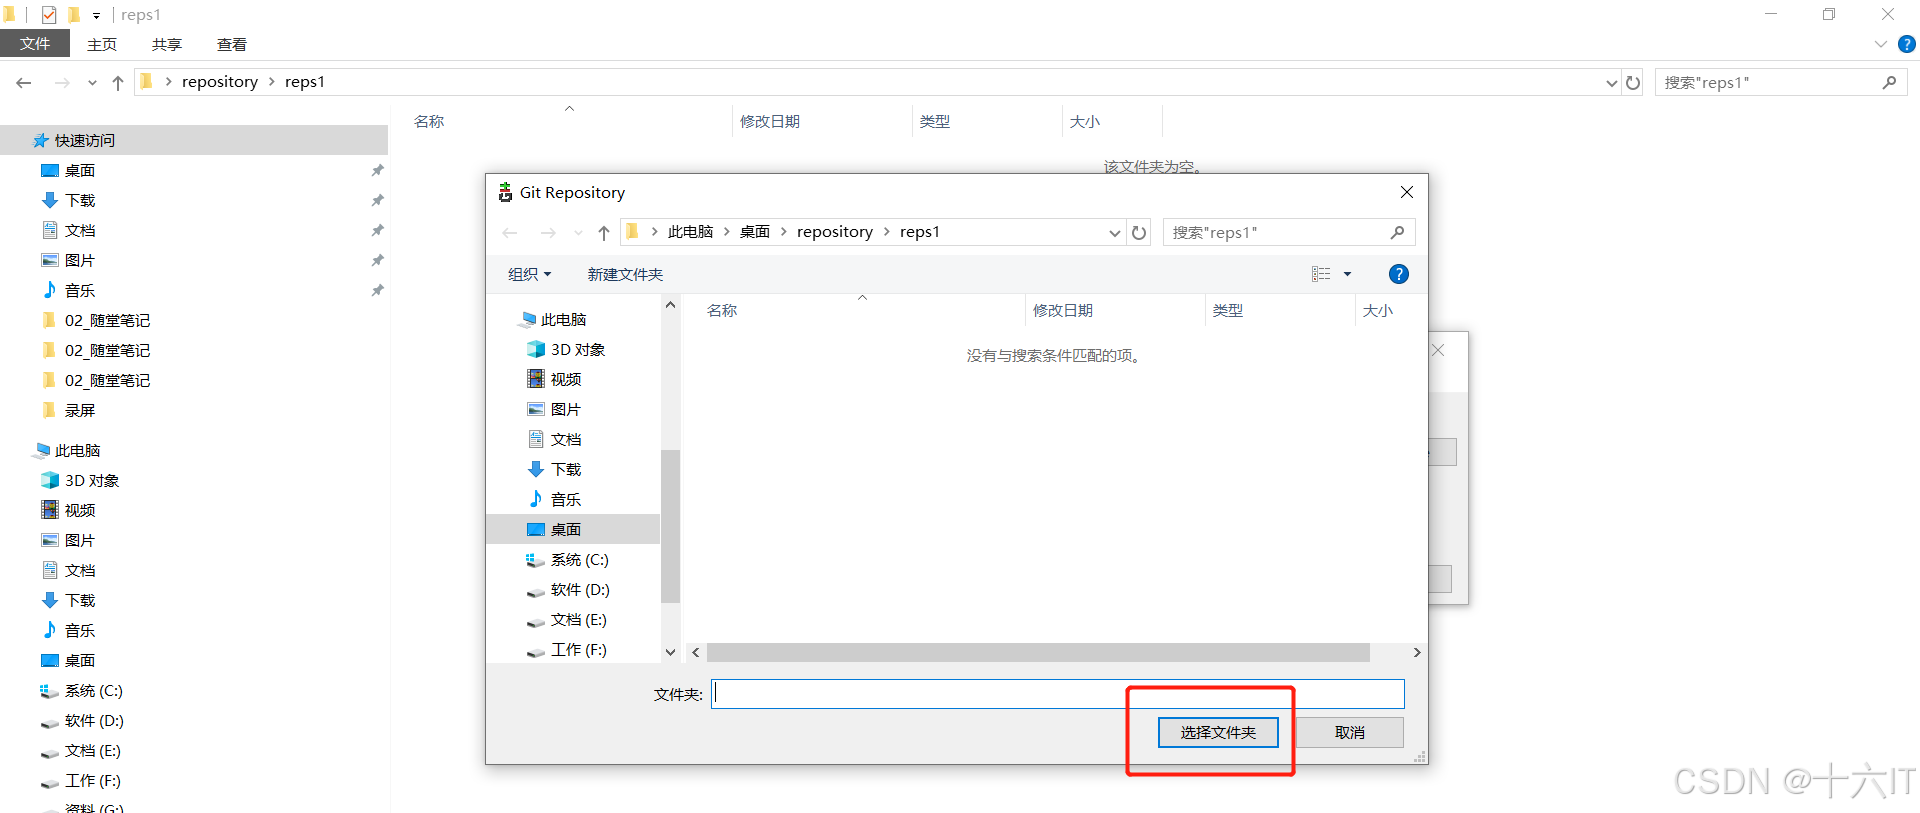1920x813 pixels.
Task: Switch to 共享 ribbon tab
Action: click(167, 44)
